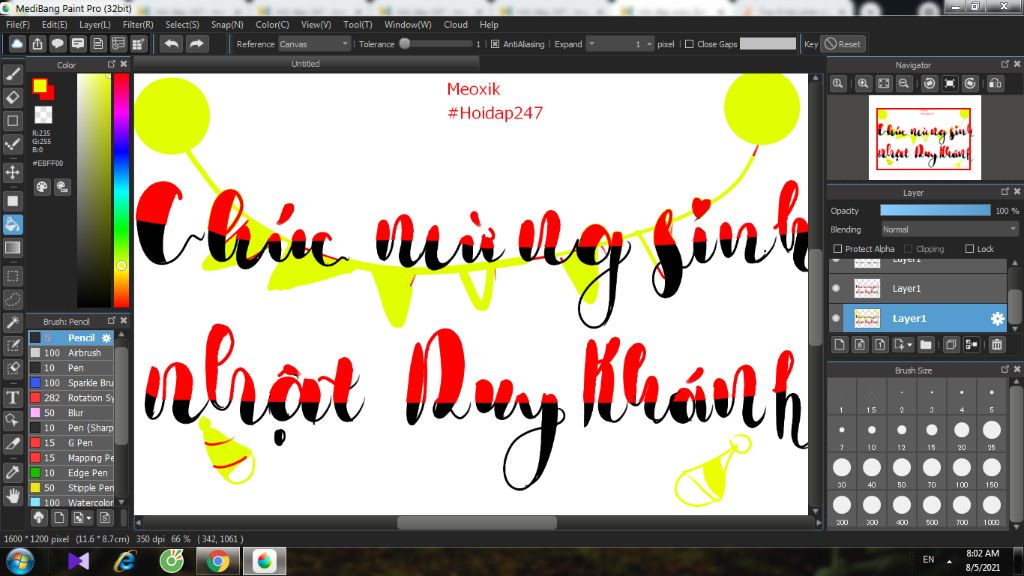The image size is (1024, 576).
Task: Select the Text tool
Action: [12, 397]
